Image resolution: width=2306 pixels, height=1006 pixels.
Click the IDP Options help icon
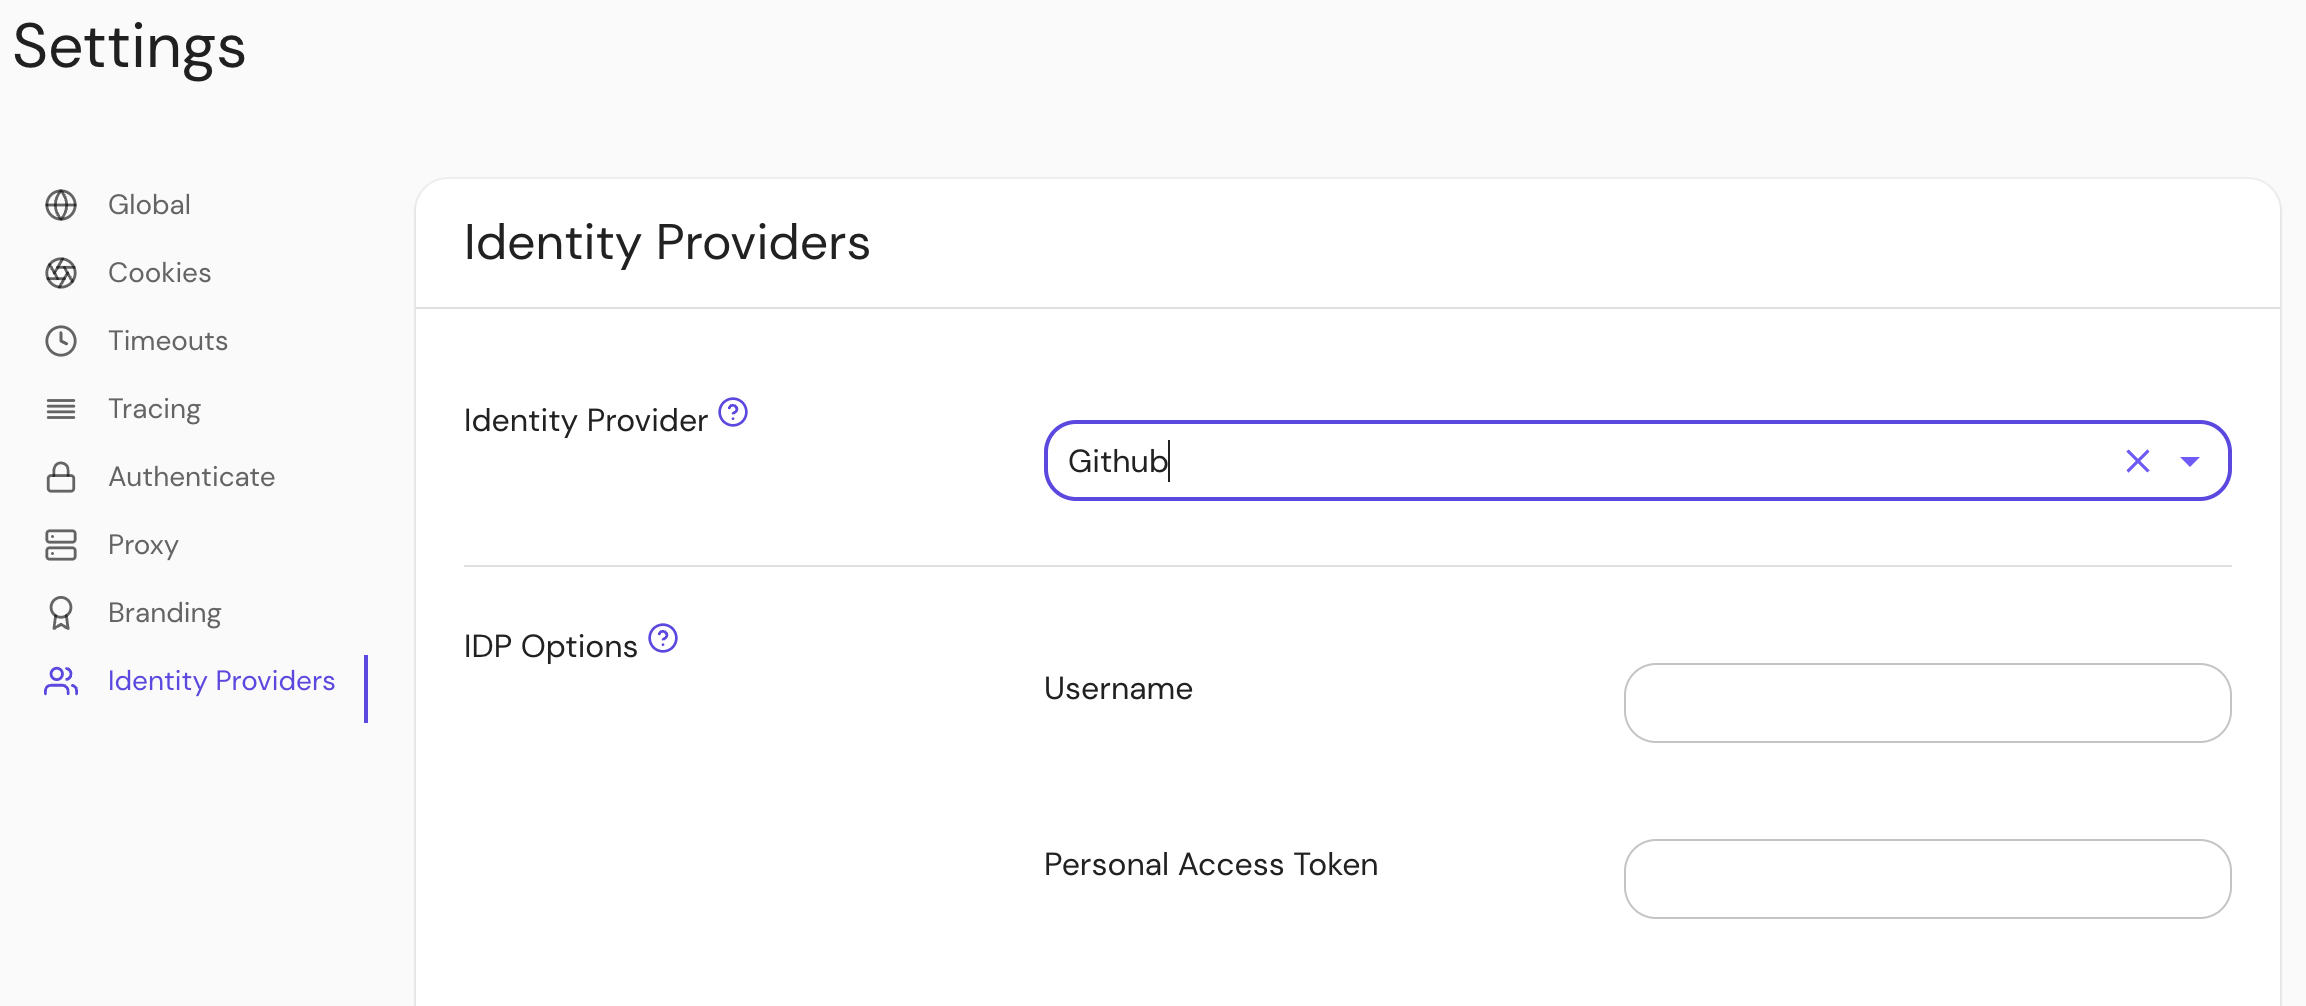[663, 637]
